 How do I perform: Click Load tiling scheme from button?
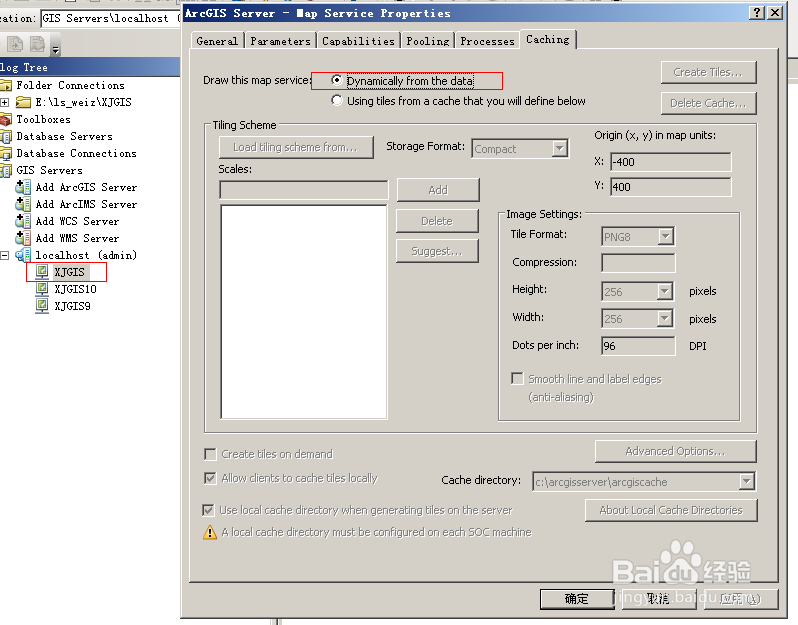296,147
